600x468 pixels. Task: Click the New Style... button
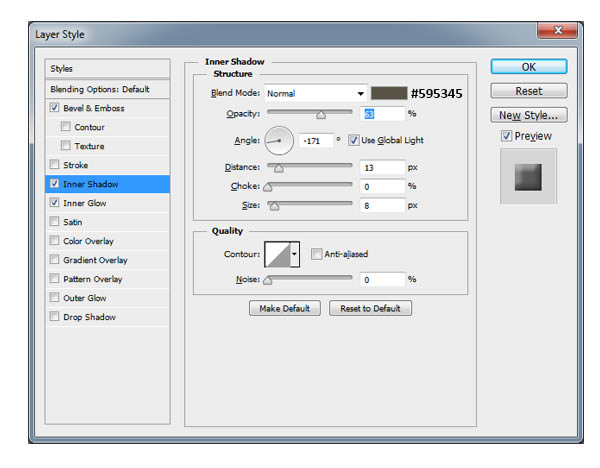(529, 115)
